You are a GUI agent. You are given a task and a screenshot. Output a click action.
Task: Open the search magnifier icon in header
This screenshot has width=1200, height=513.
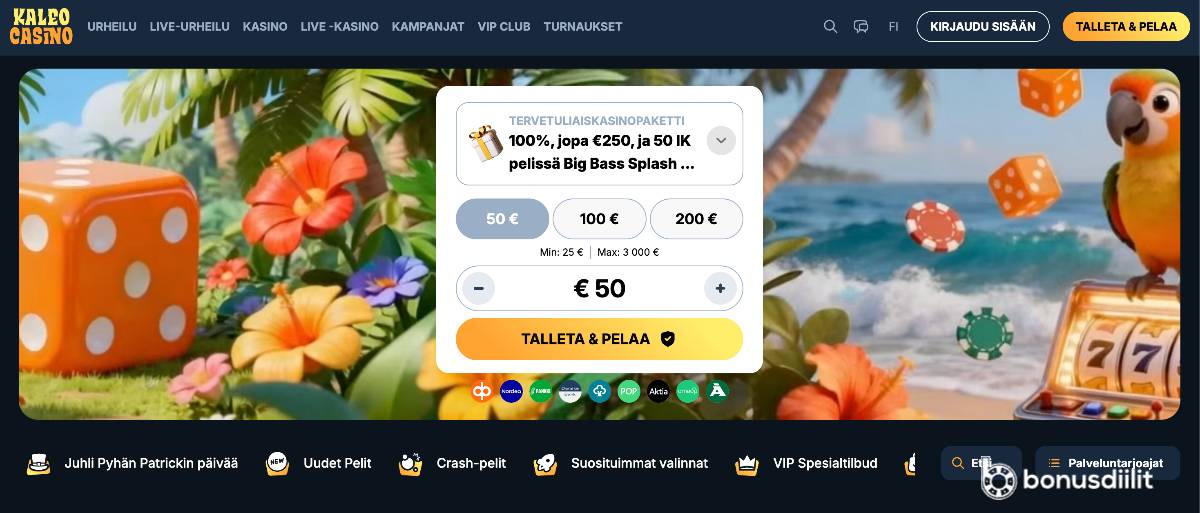point(830,27)
